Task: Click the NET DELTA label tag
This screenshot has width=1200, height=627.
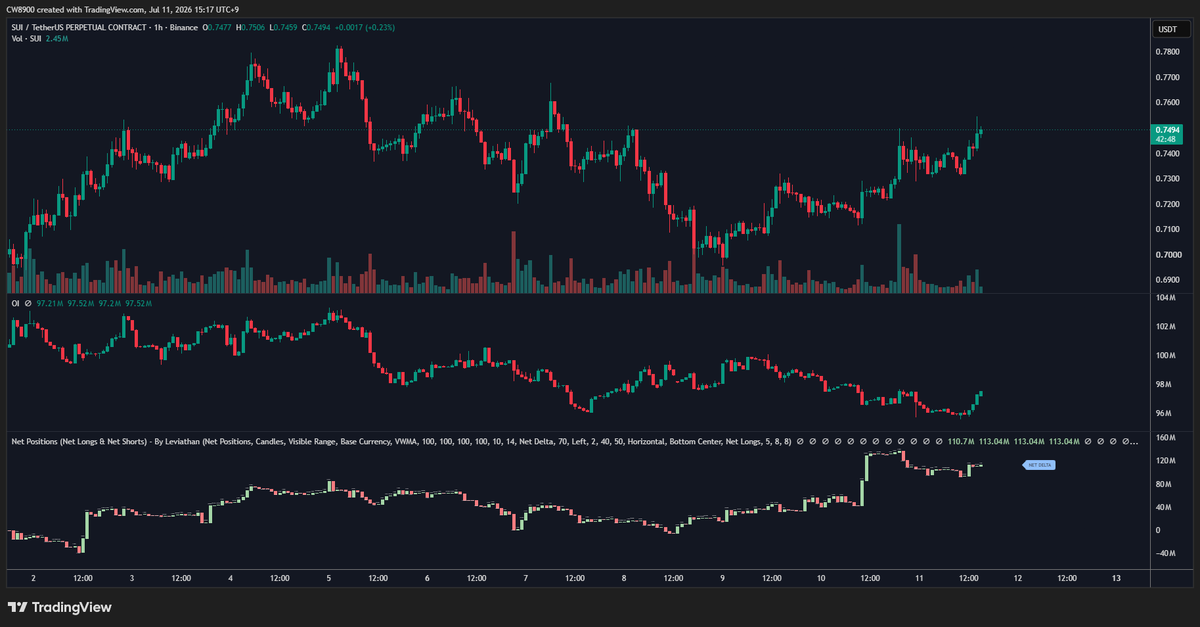Action: pyautogui.click(x=1039, y=466)
